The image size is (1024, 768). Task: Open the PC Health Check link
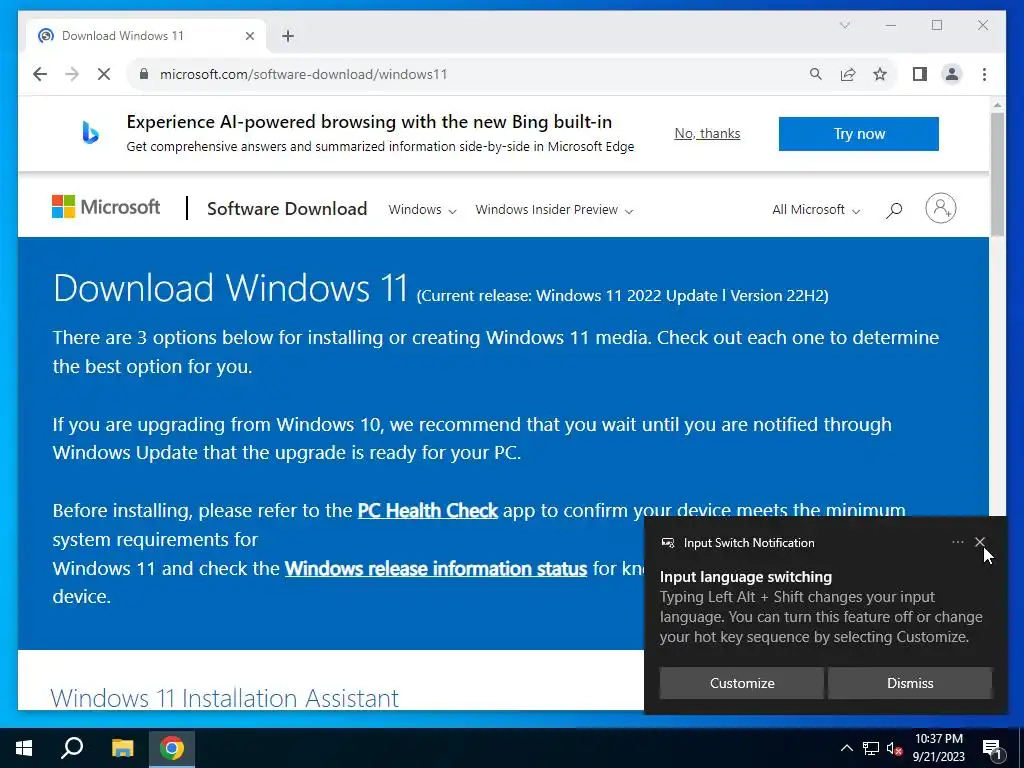point(428,511)
